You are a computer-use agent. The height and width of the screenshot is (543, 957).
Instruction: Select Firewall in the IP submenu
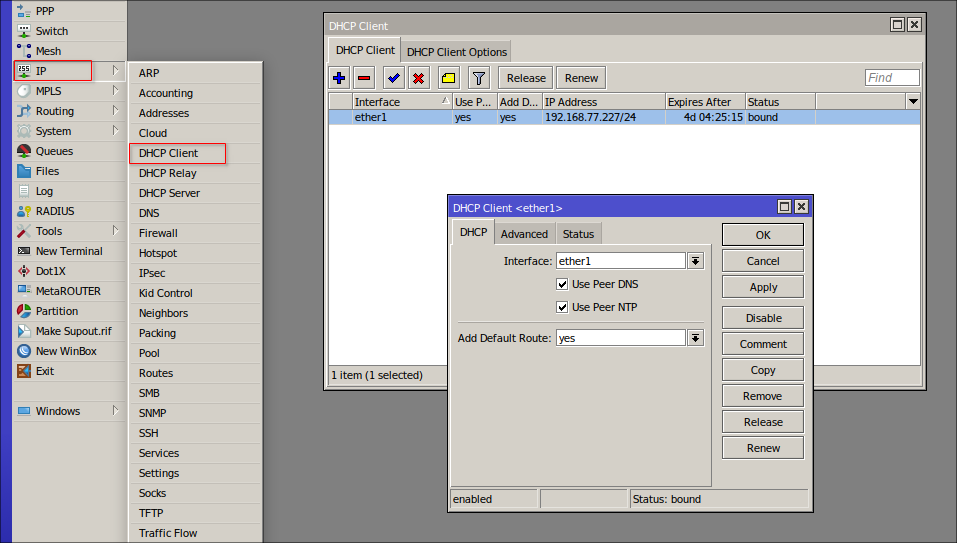point(158,233)
